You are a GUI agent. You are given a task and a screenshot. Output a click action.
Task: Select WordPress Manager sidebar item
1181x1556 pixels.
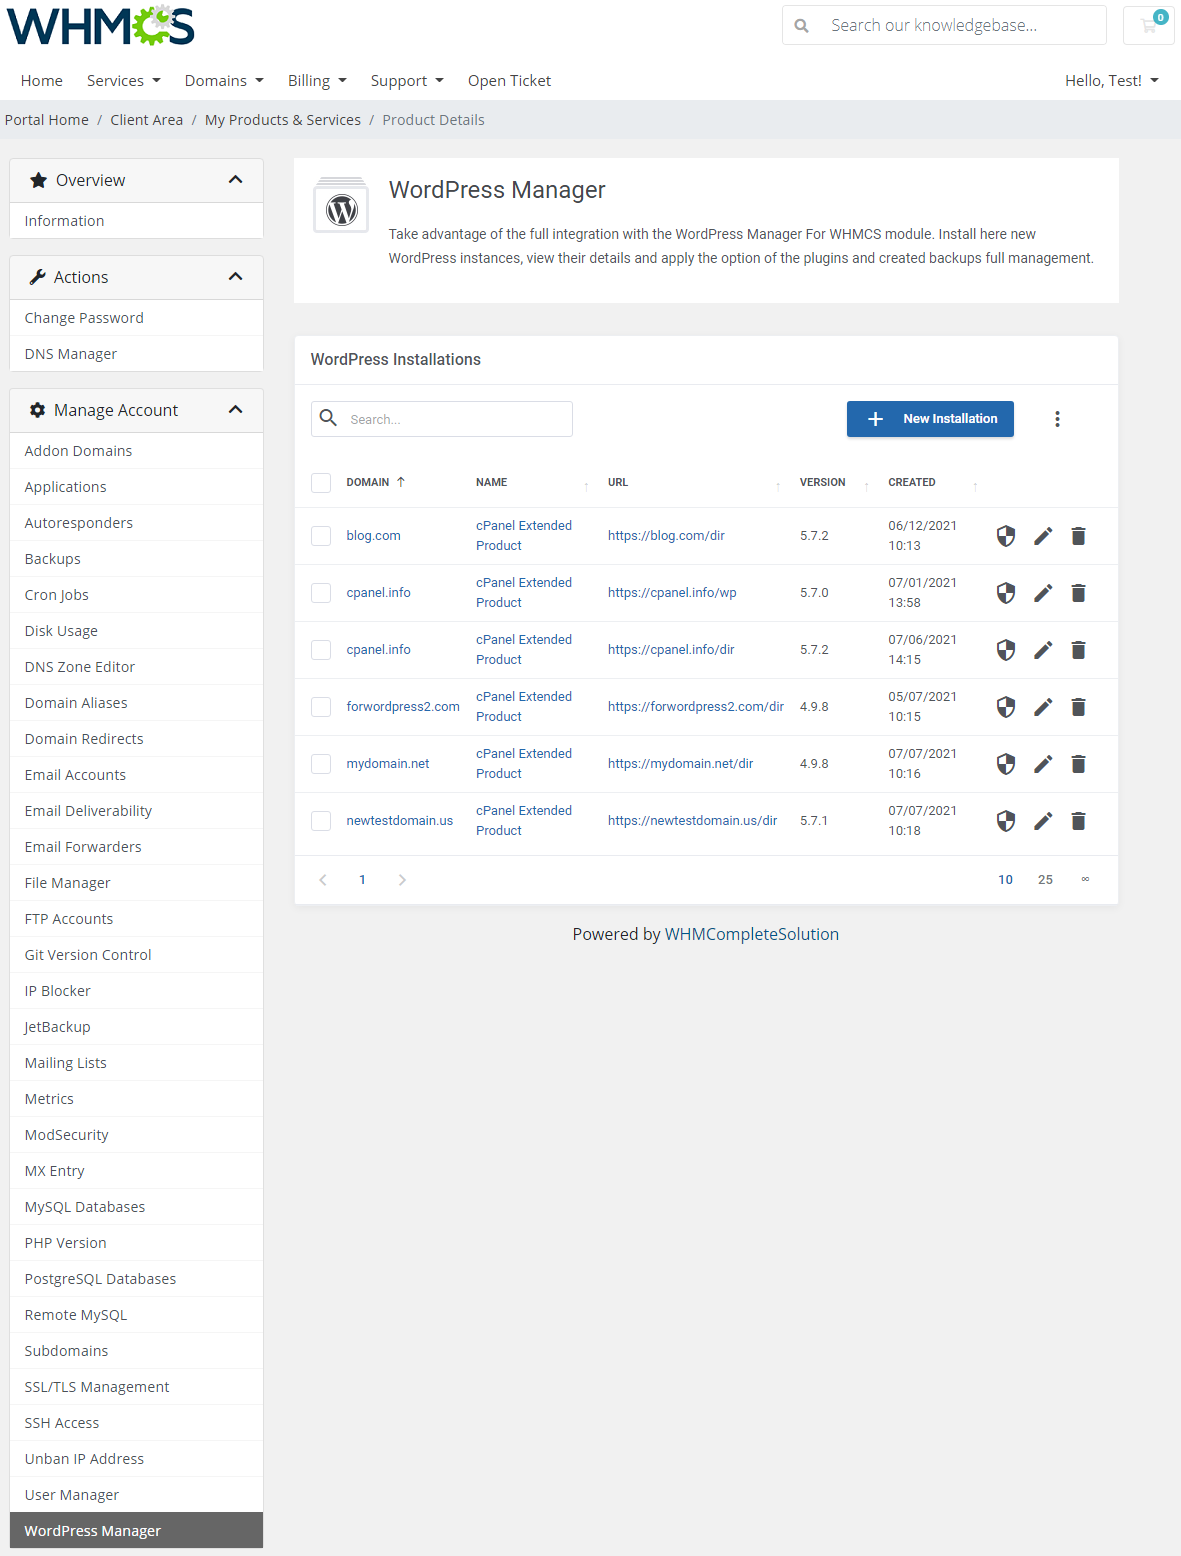point(136,1531)
